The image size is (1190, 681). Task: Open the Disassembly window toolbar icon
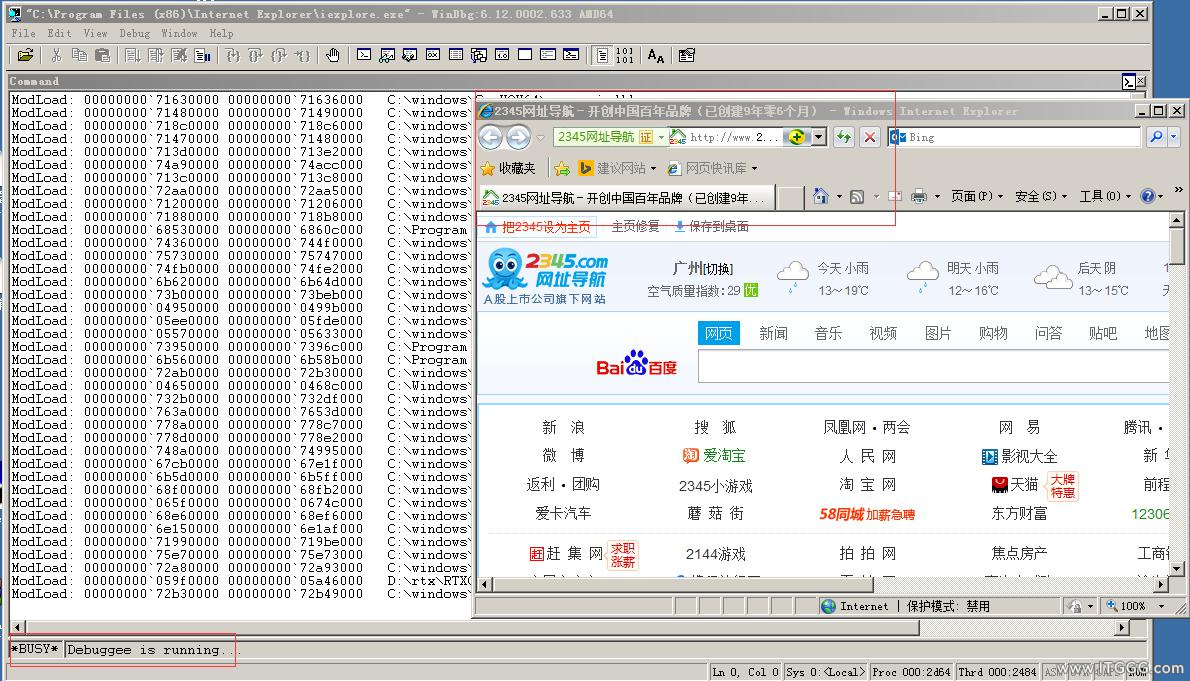click(x=502, y=55)
